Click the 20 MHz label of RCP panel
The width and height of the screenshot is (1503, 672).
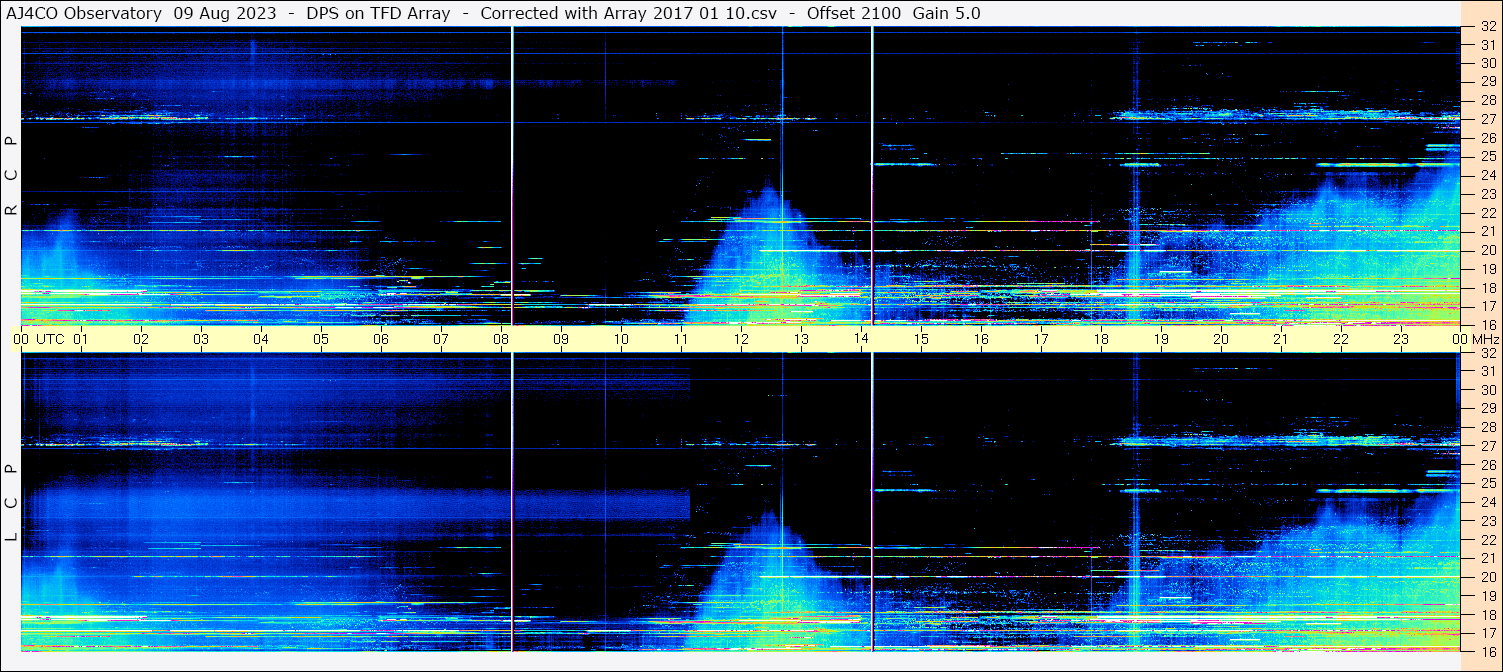(x=1488, y=250)
